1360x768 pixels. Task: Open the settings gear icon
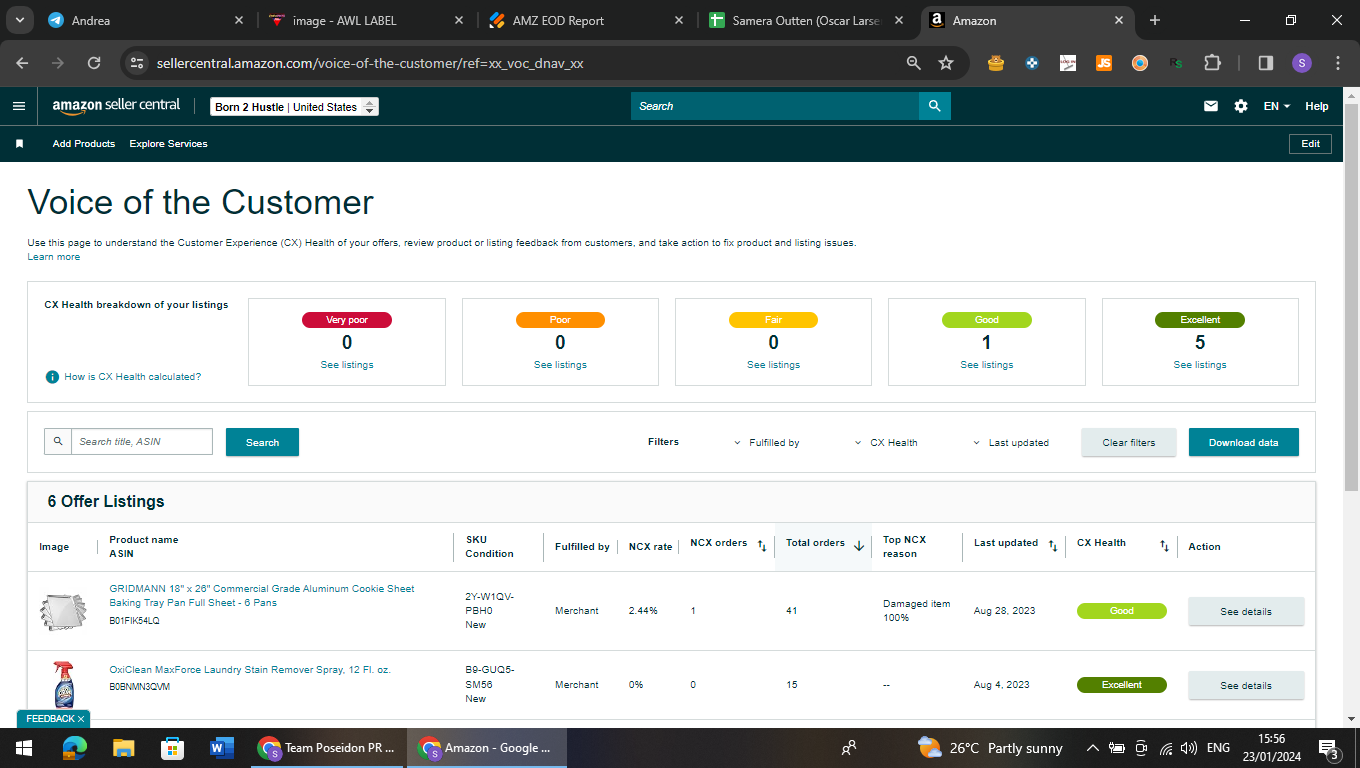(1241, 106)
